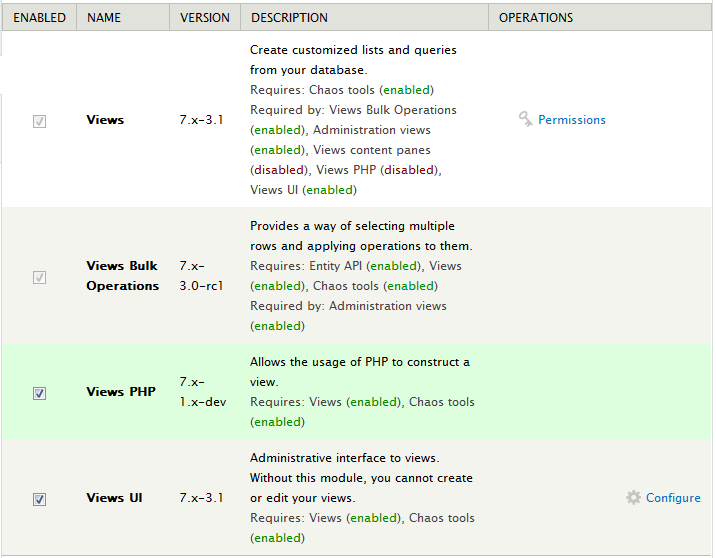This screenshot has width=716, height=558.
Task: Open the Views module Permissions link
Action: click(571, 120)
